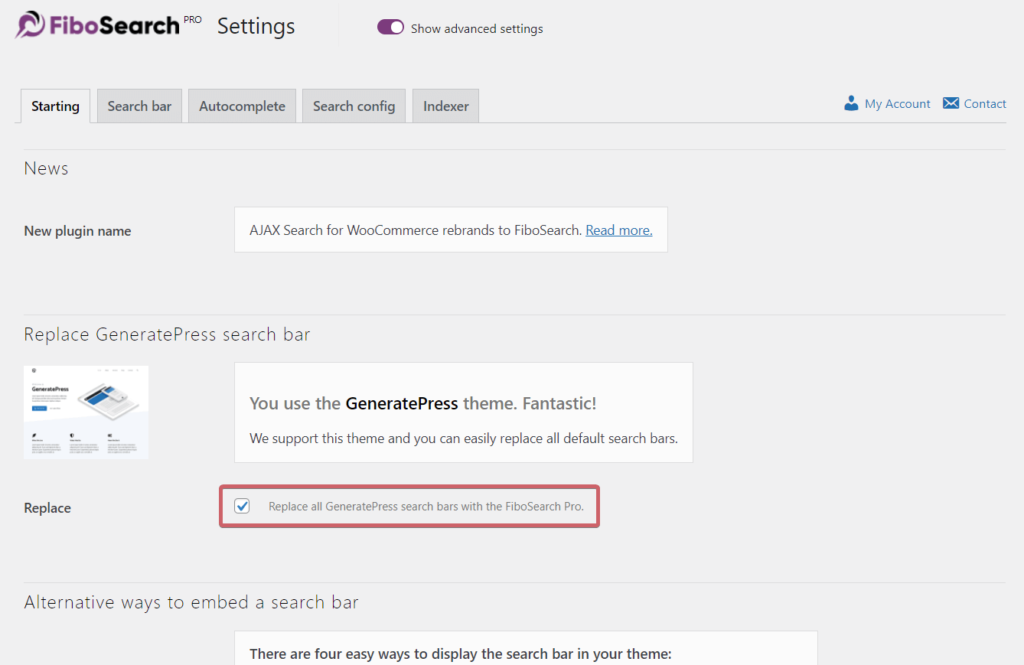Screen dimensions: 1024x665
Task: Click the New plugin name label
Action: (78, 231)
